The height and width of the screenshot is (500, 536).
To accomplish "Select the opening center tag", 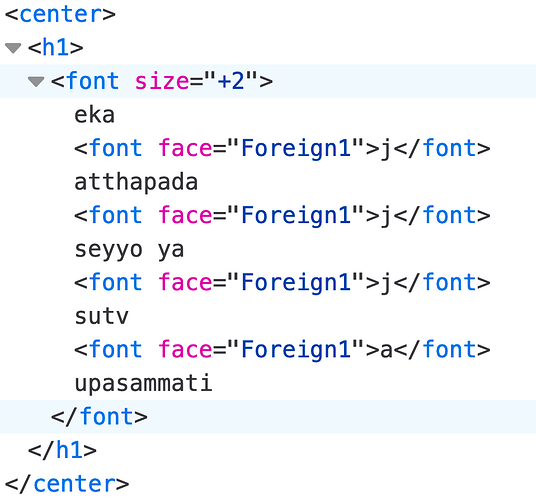I will tap(60, 14).
